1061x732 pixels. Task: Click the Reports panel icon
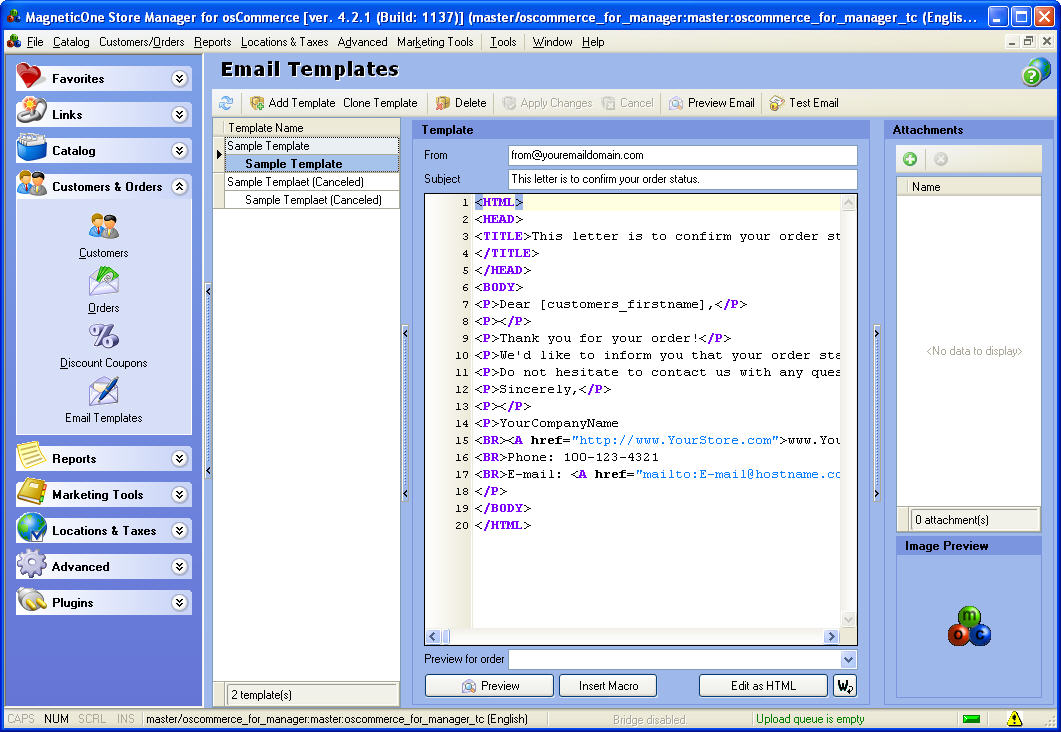tap(31, 456)
